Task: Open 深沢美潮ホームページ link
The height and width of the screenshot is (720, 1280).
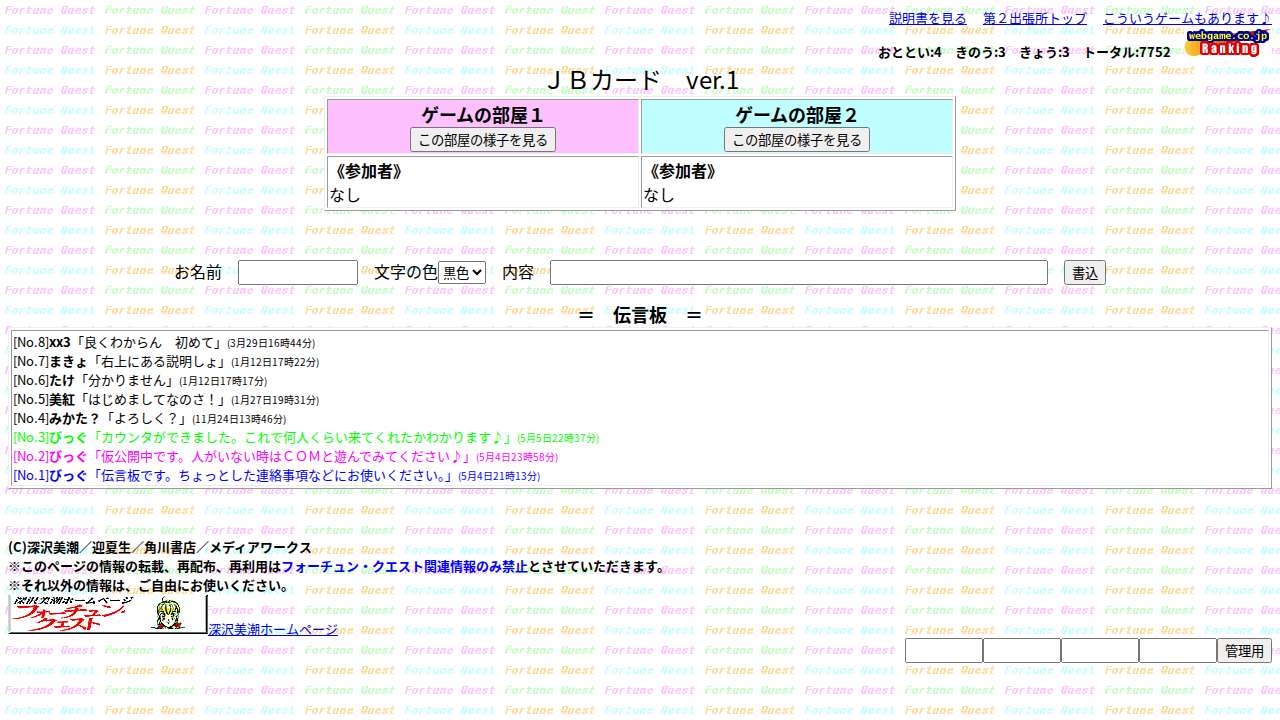Action: [273, 630]
